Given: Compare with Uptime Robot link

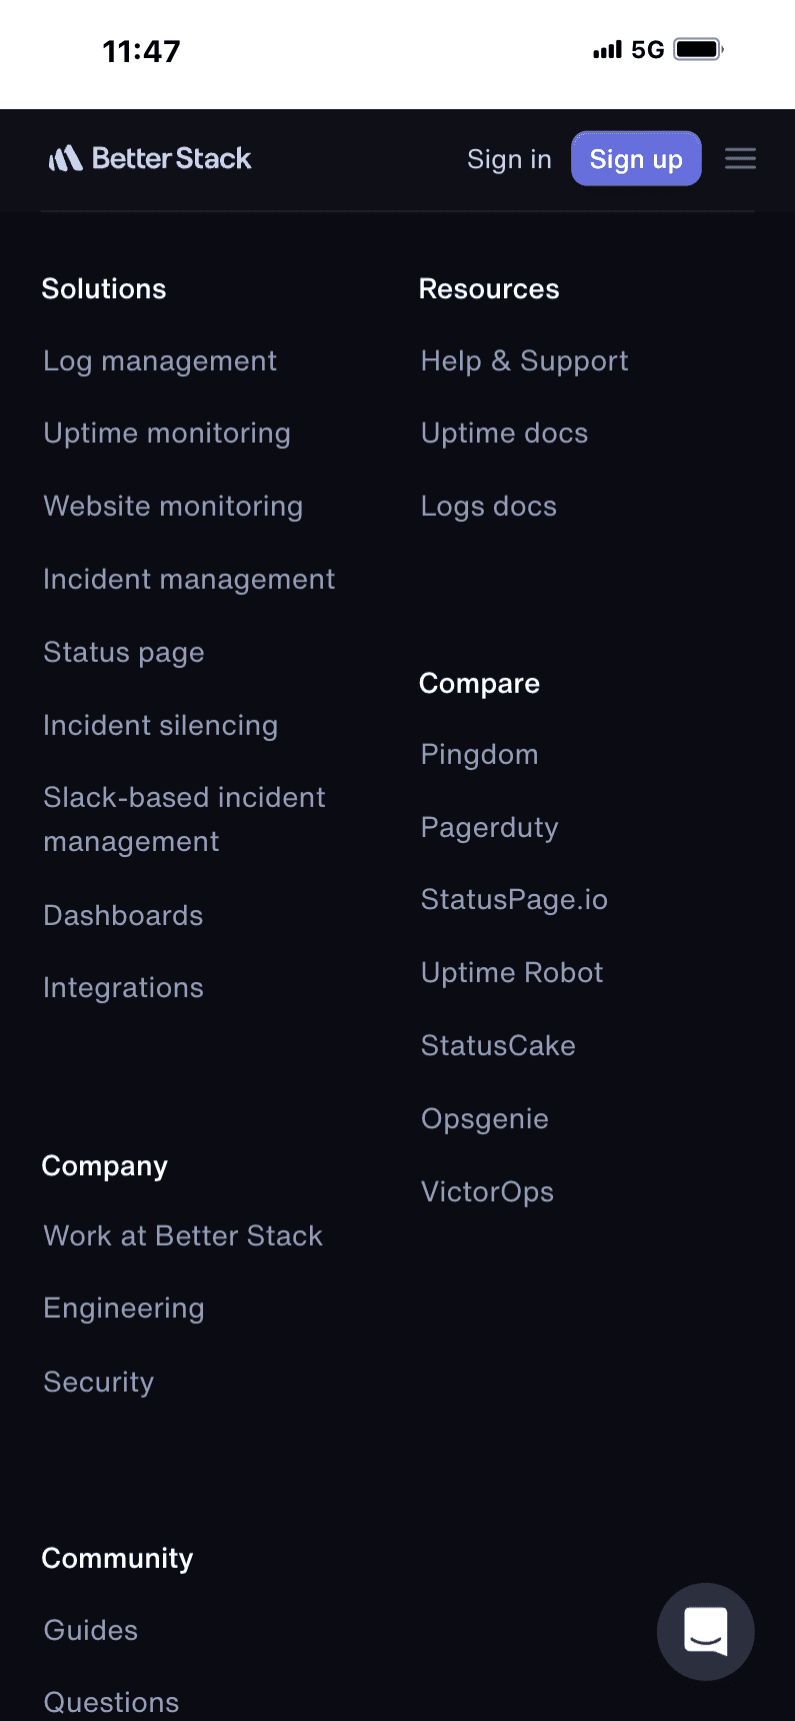Looking at the screenshot, I should tap(512, 973).
